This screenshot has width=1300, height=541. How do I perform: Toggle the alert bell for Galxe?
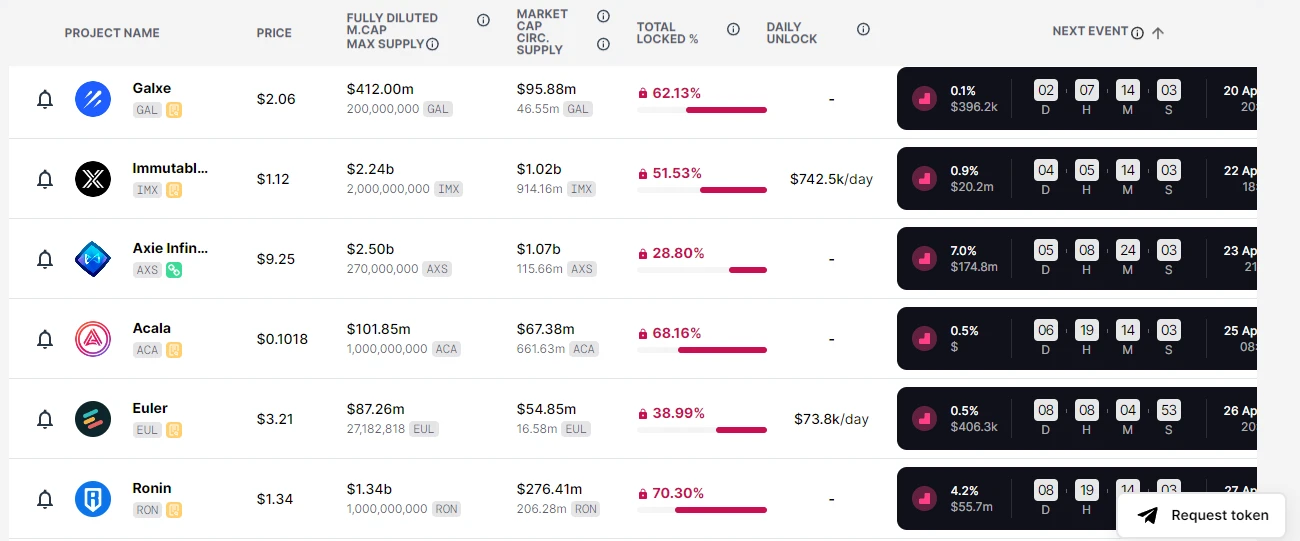[x=45, y=99]
